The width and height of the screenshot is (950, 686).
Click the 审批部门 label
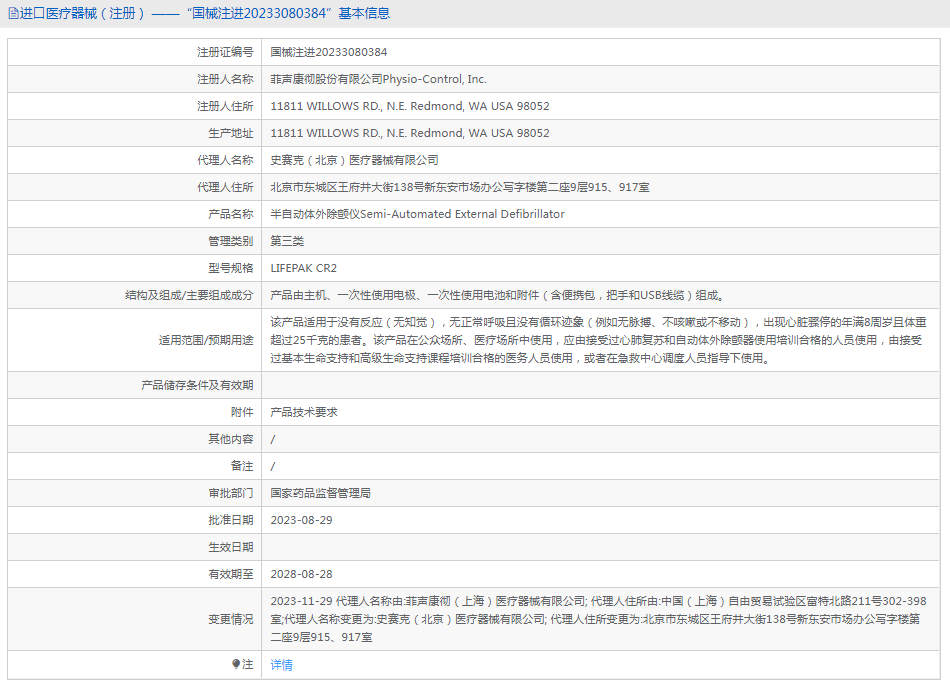click(x=230, y=493)
